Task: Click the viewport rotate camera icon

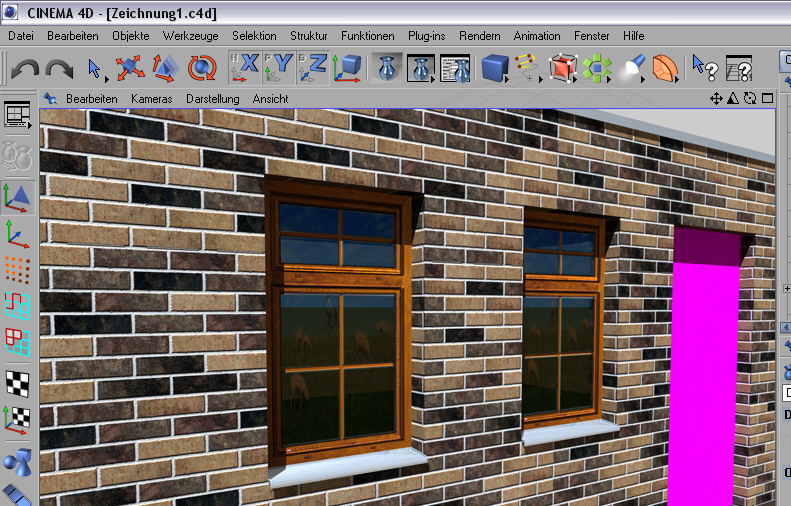Action: 750,98
